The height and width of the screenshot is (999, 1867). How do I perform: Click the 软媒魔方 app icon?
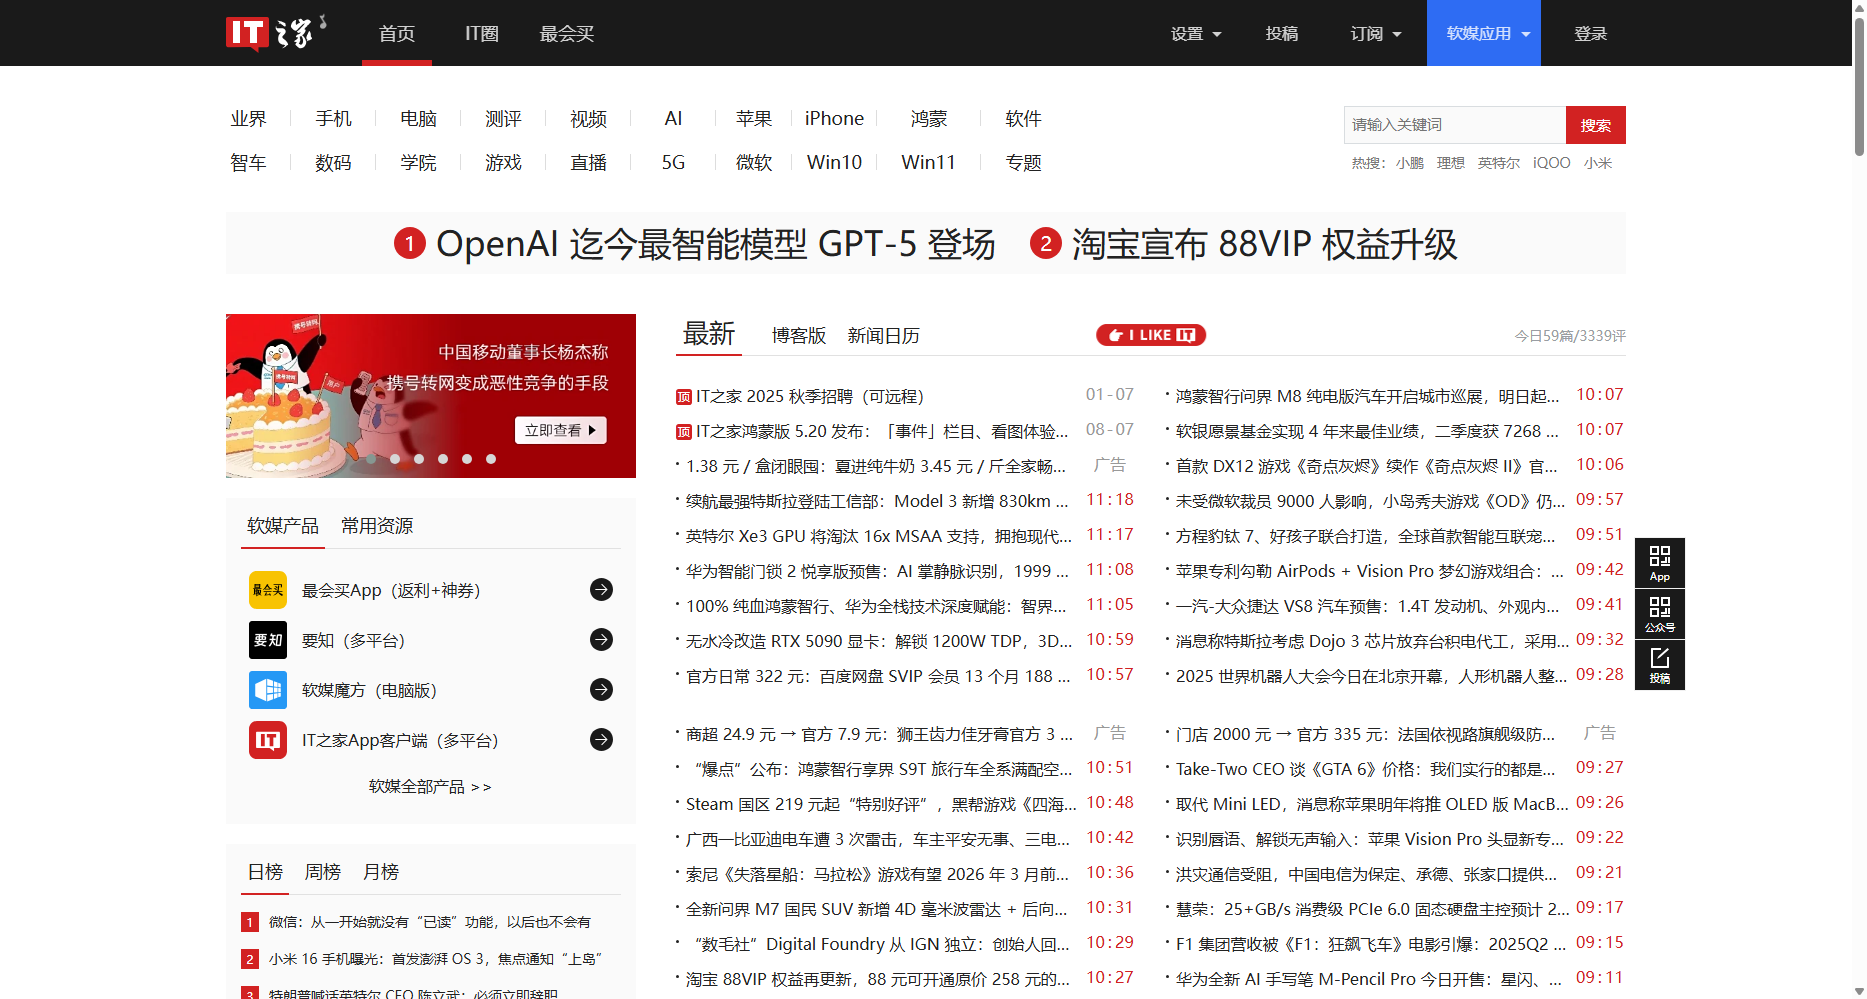coord(268,690)
